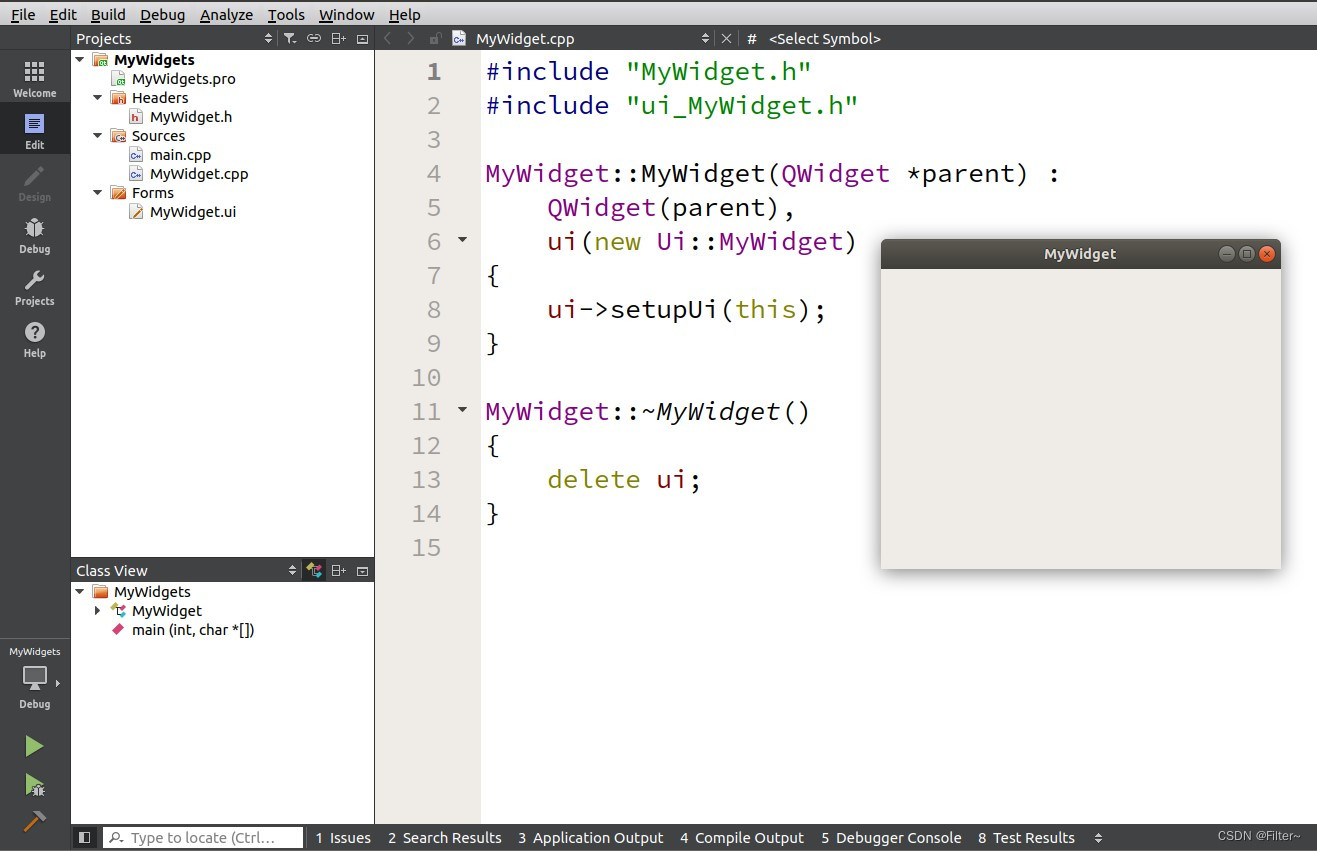Open the Debug menu

(162, 15)
